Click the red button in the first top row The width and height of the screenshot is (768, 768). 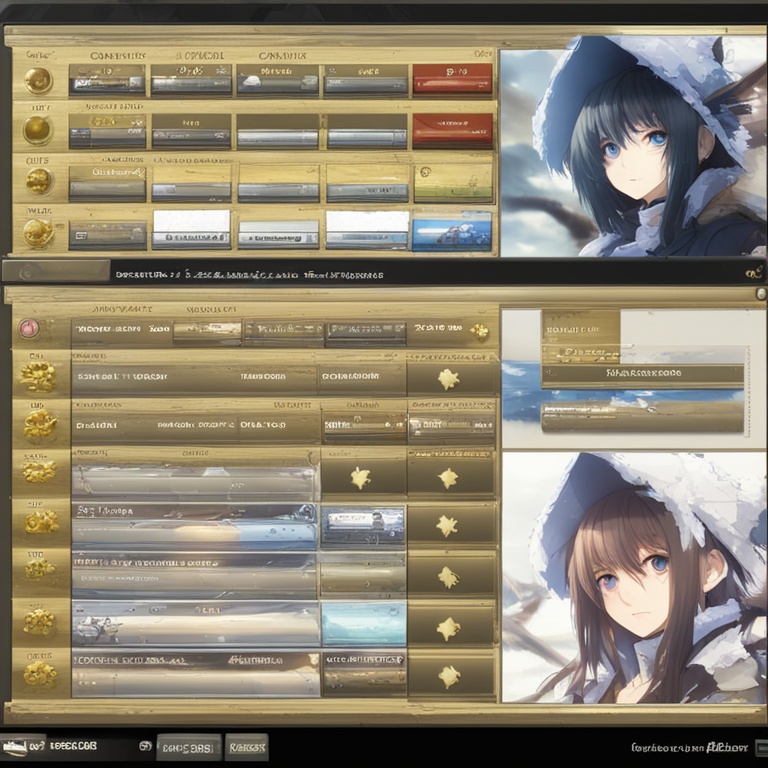click(452, 79)
